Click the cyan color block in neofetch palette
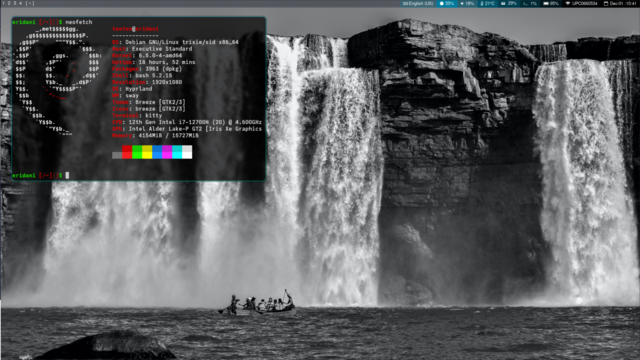The width and height of the screenshot is (640, 360). click(x=177, y=152)
